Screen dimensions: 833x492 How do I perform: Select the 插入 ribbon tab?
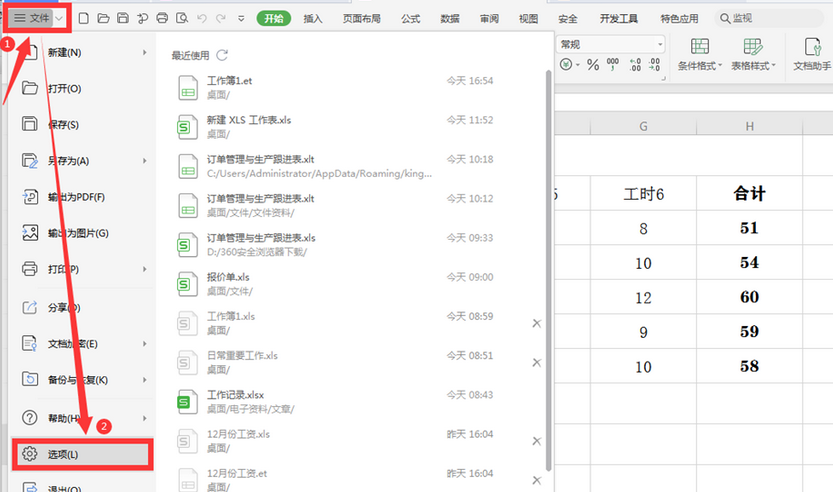coord(313,19)
